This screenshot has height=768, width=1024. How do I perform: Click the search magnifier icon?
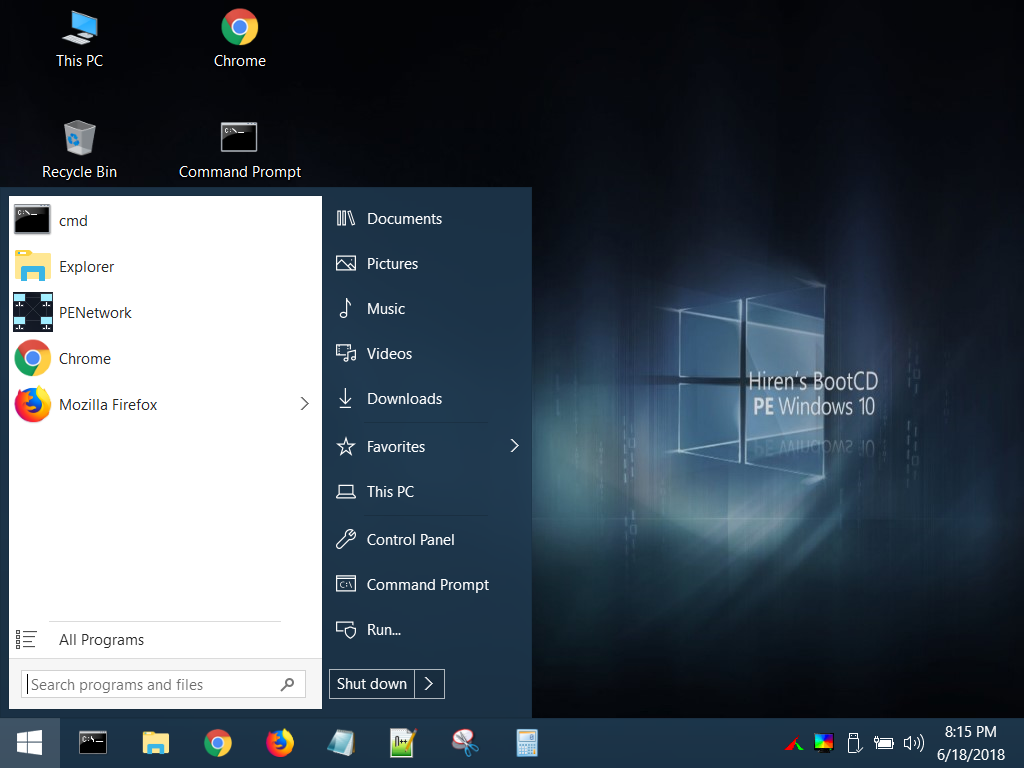tap(287, 684)
